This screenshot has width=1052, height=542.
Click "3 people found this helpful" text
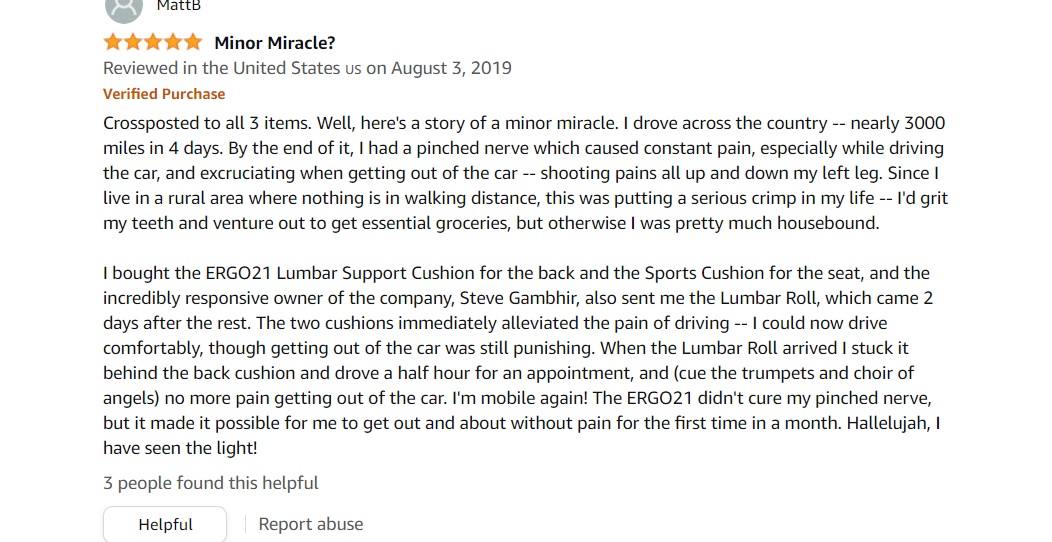[211, 483]
